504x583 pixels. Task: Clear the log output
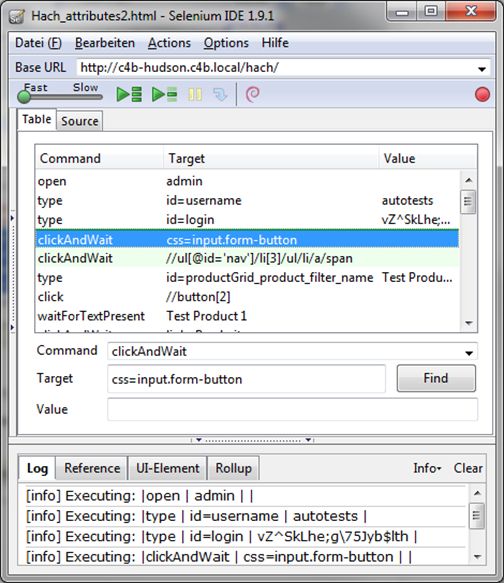coord(468,468)
